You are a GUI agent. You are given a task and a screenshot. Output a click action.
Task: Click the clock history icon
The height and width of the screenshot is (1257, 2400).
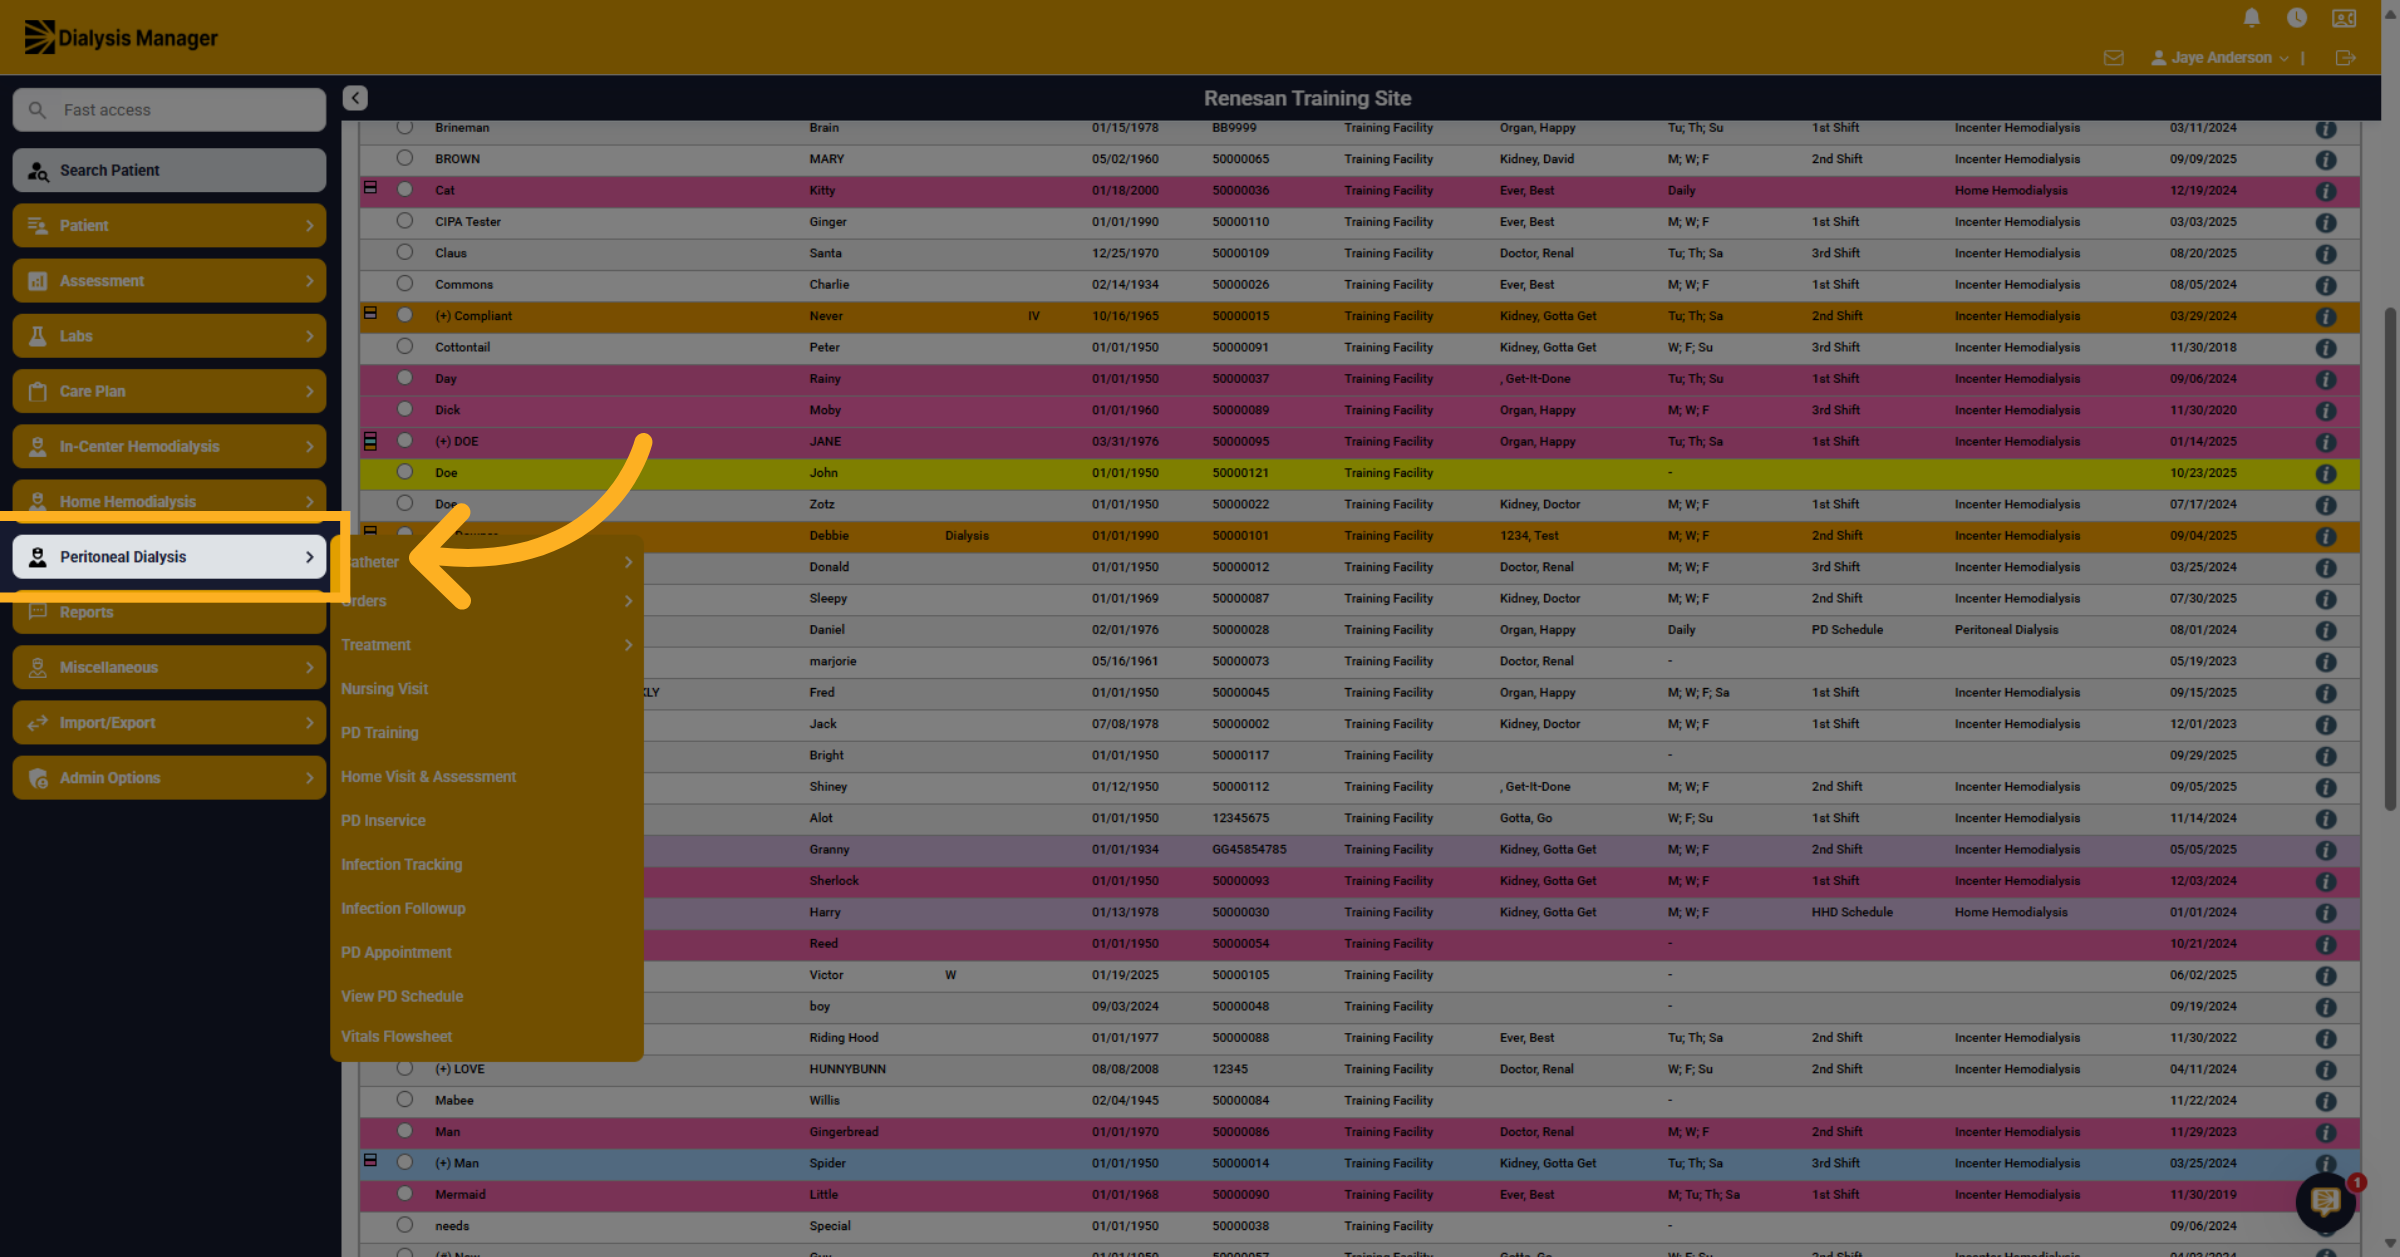2297,18
